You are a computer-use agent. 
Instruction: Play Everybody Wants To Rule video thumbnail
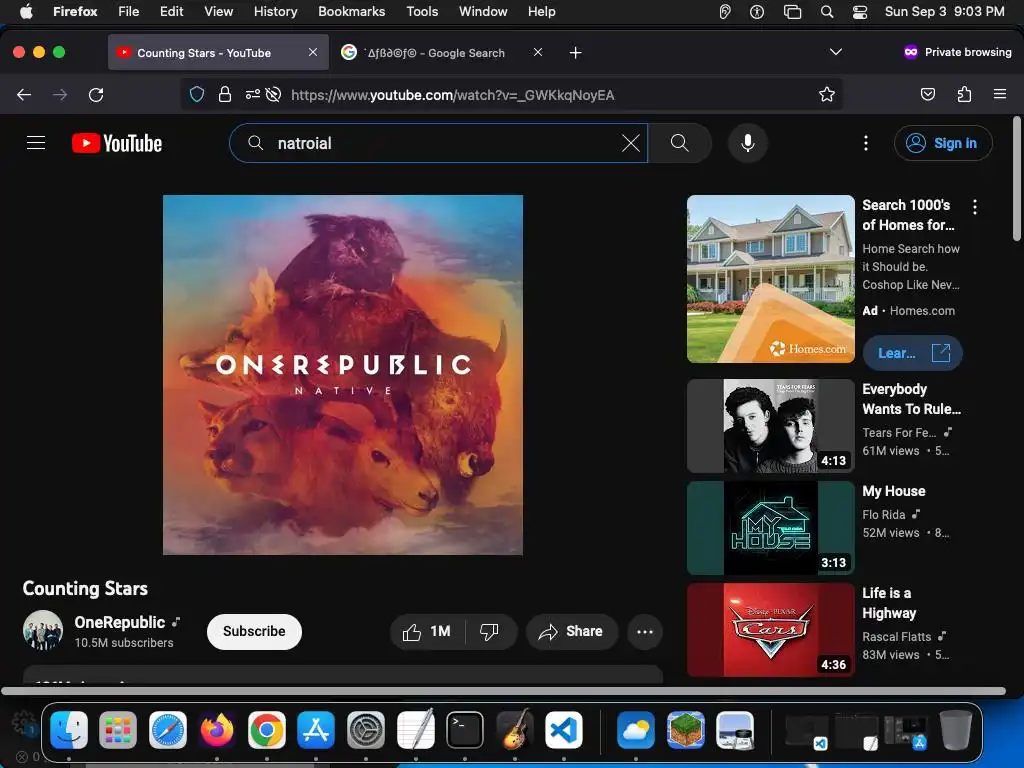tap(771, 426)
